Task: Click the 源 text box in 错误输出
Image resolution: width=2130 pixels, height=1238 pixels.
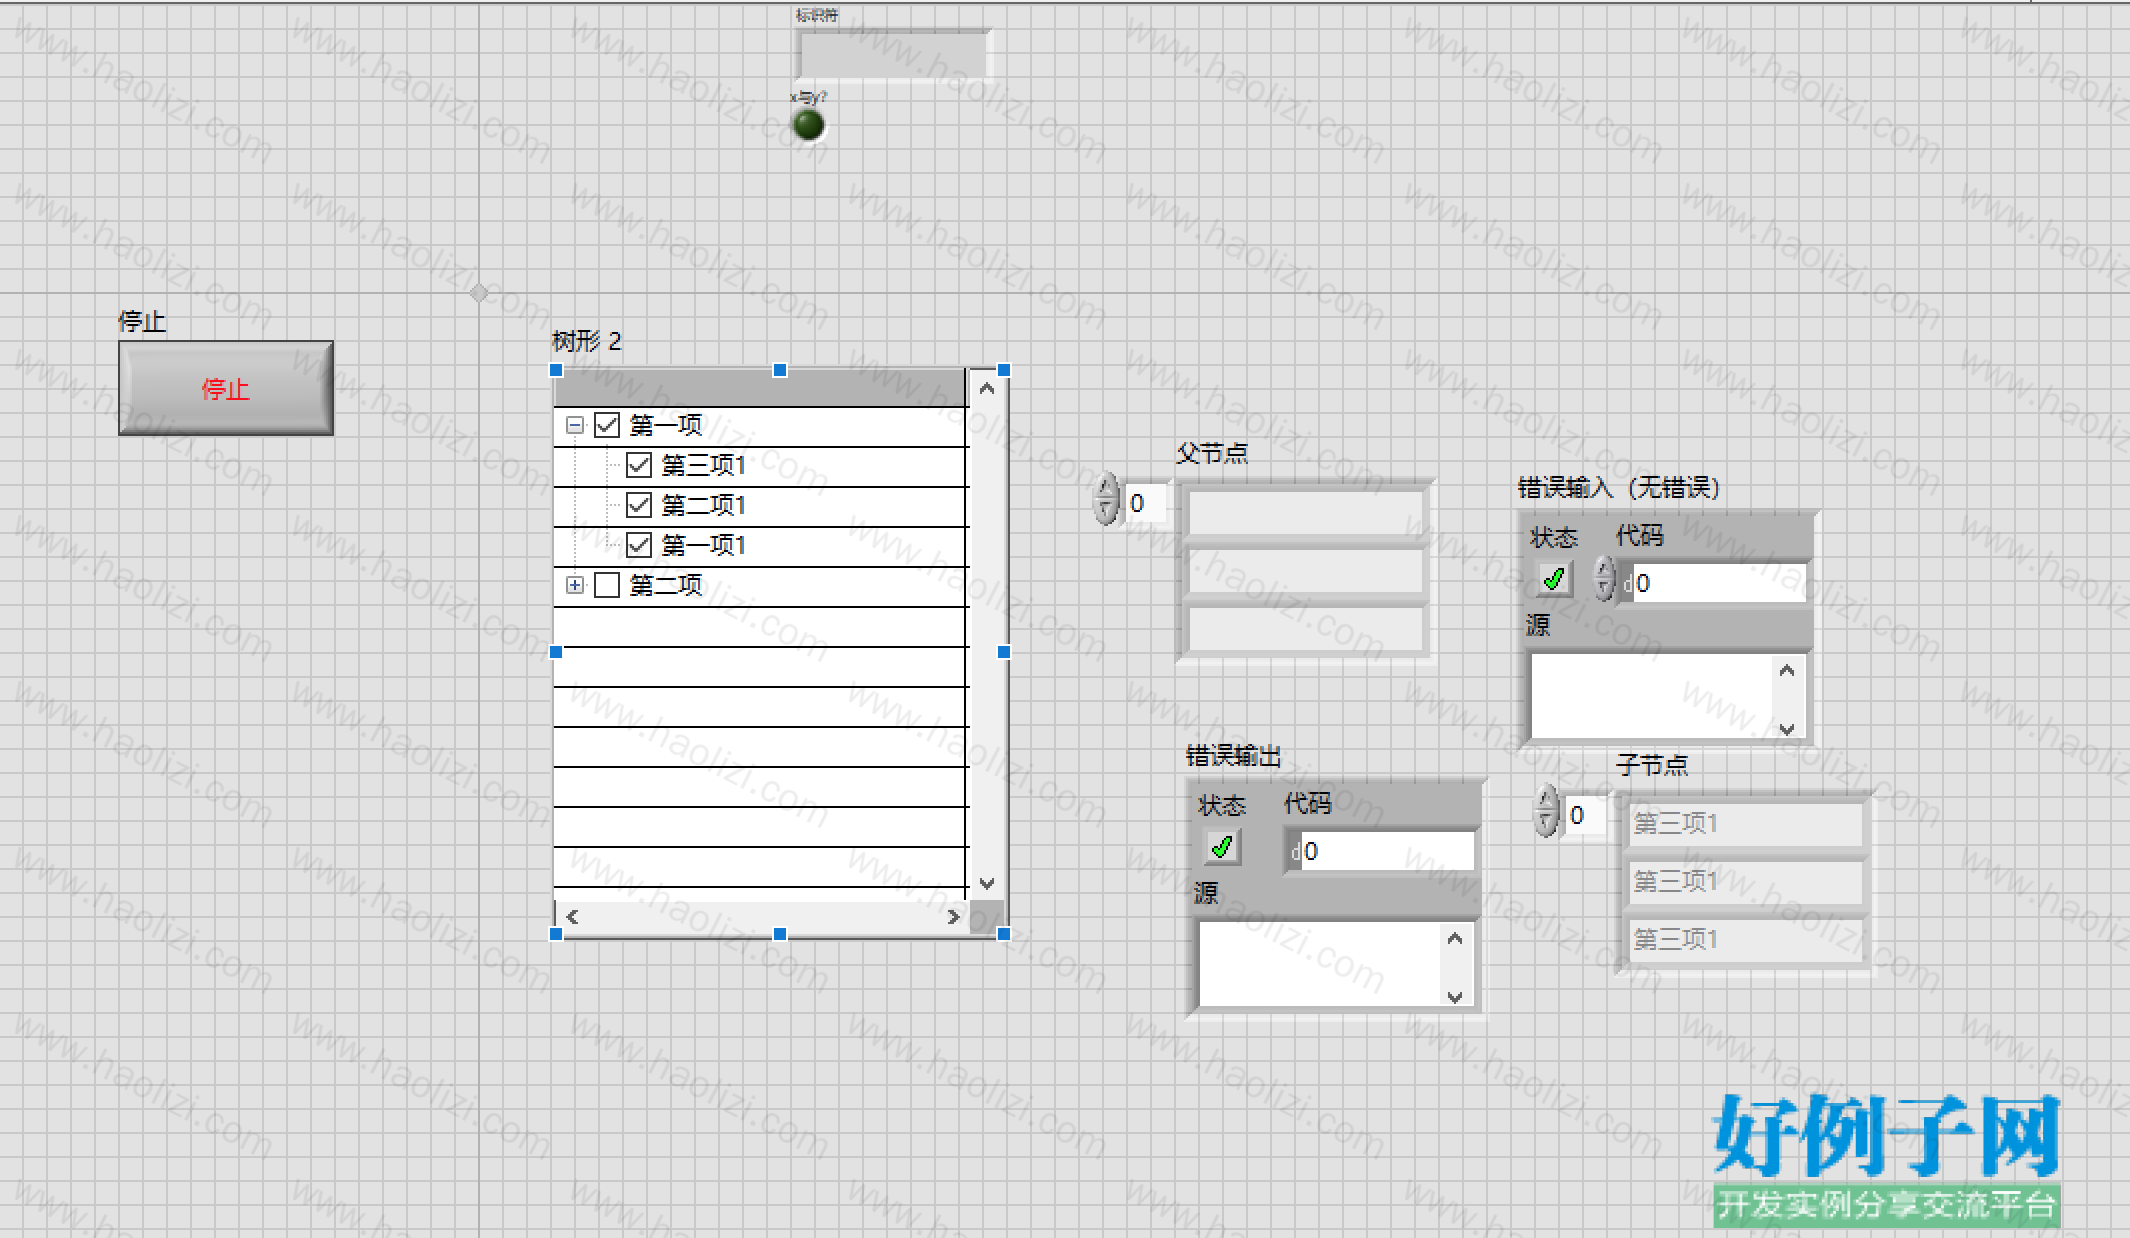Action: click(x=1319, y=964)
